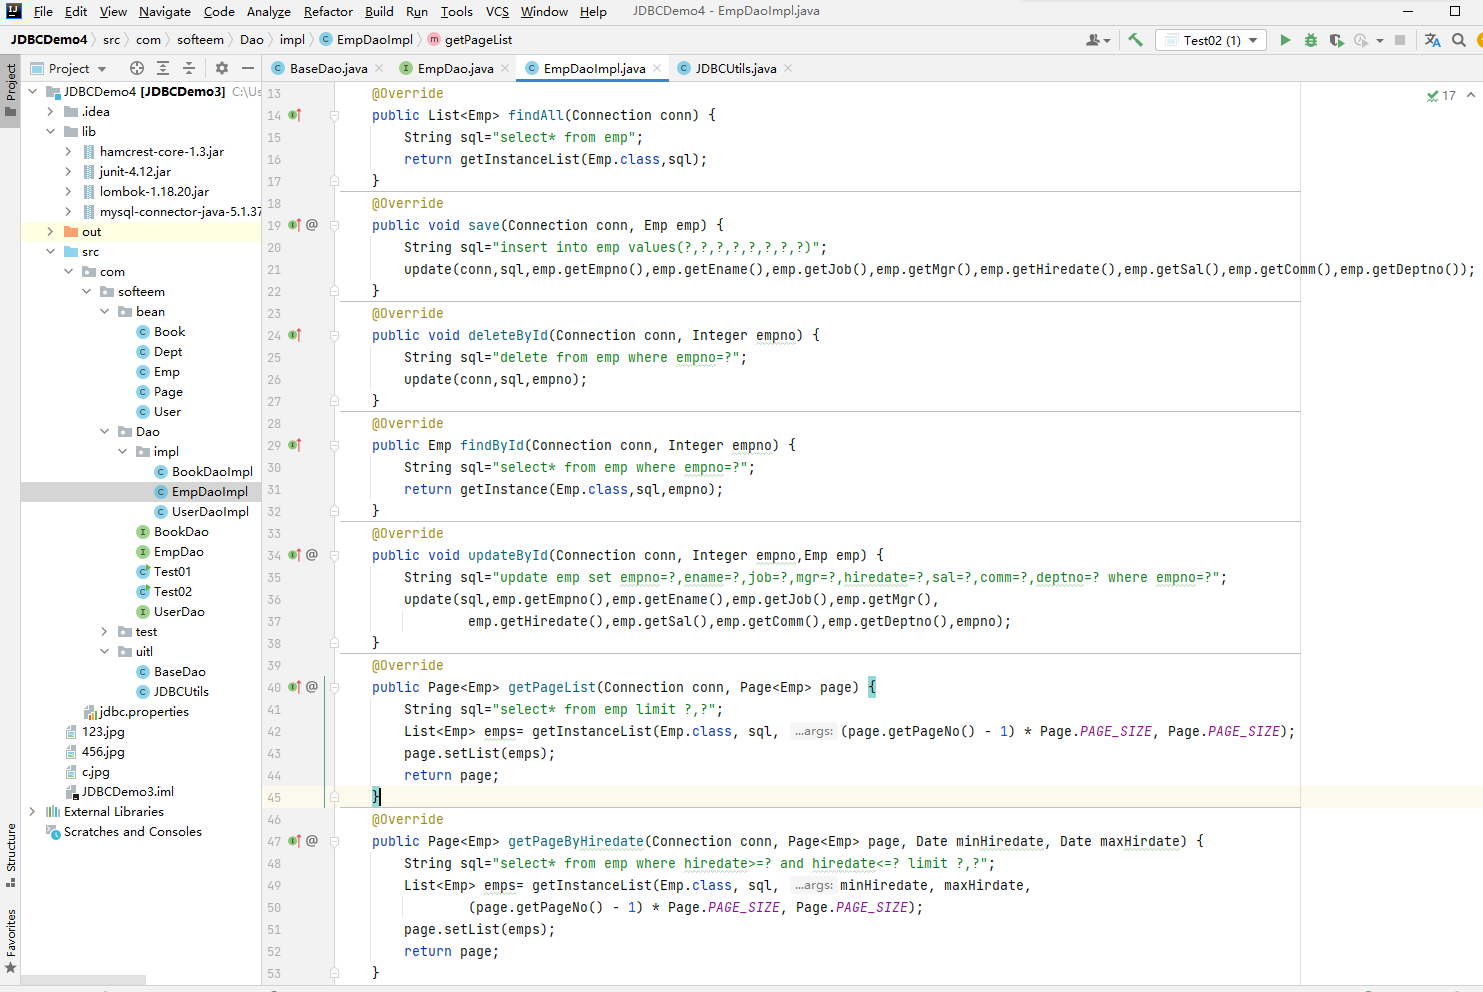Select UserDaoImpl in the project tree
This screenshot has width=1483, height=992.
(210, 511)
